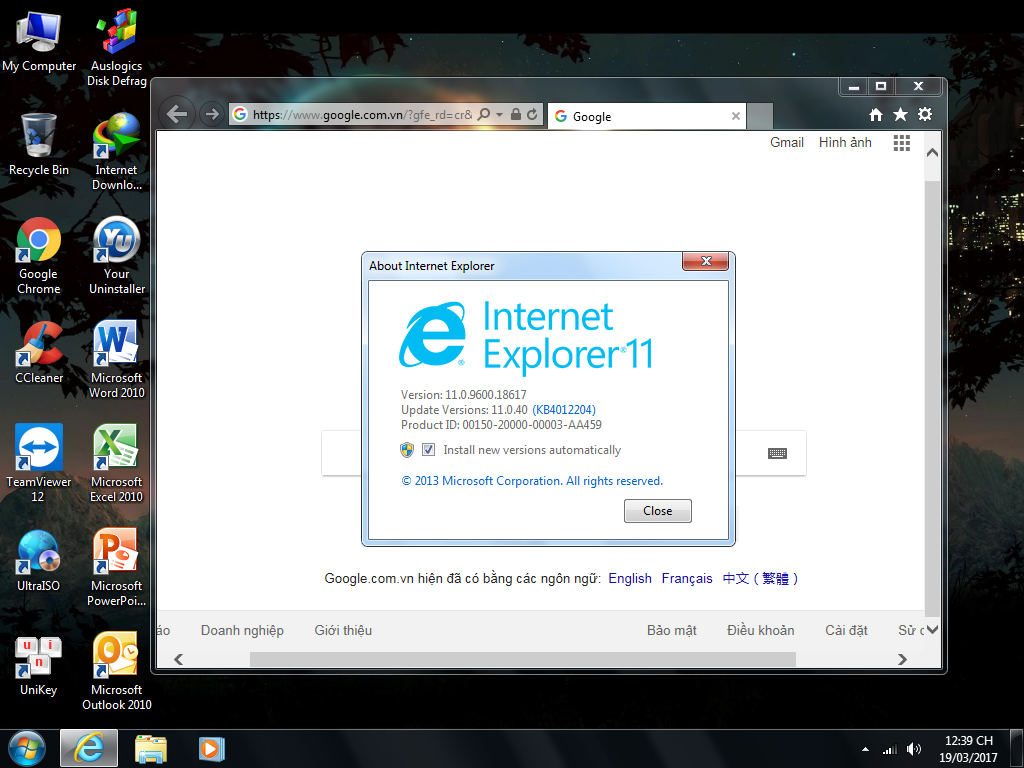Open Cài đặt footer link

[x=846, y=631]
